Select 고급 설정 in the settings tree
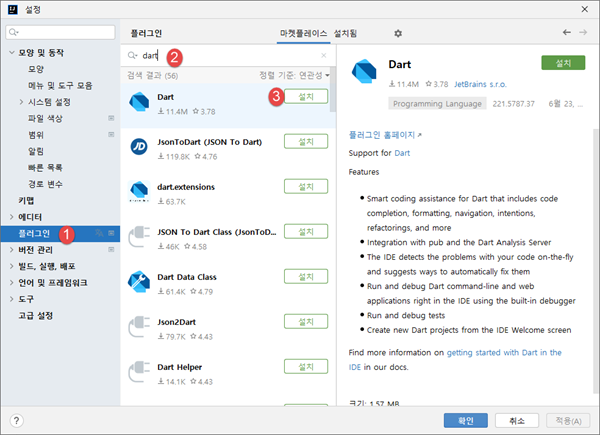Screen dimensions: 600x435 (36, 316)
